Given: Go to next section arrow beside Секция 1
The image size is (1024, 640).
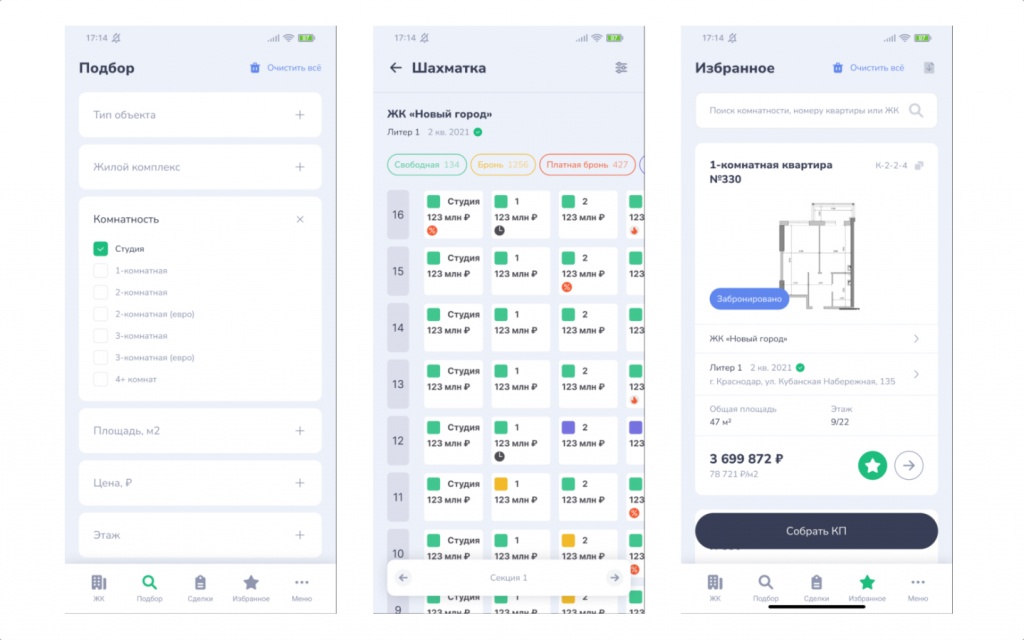Looking at the screenshot, I should tap(614, 577).
